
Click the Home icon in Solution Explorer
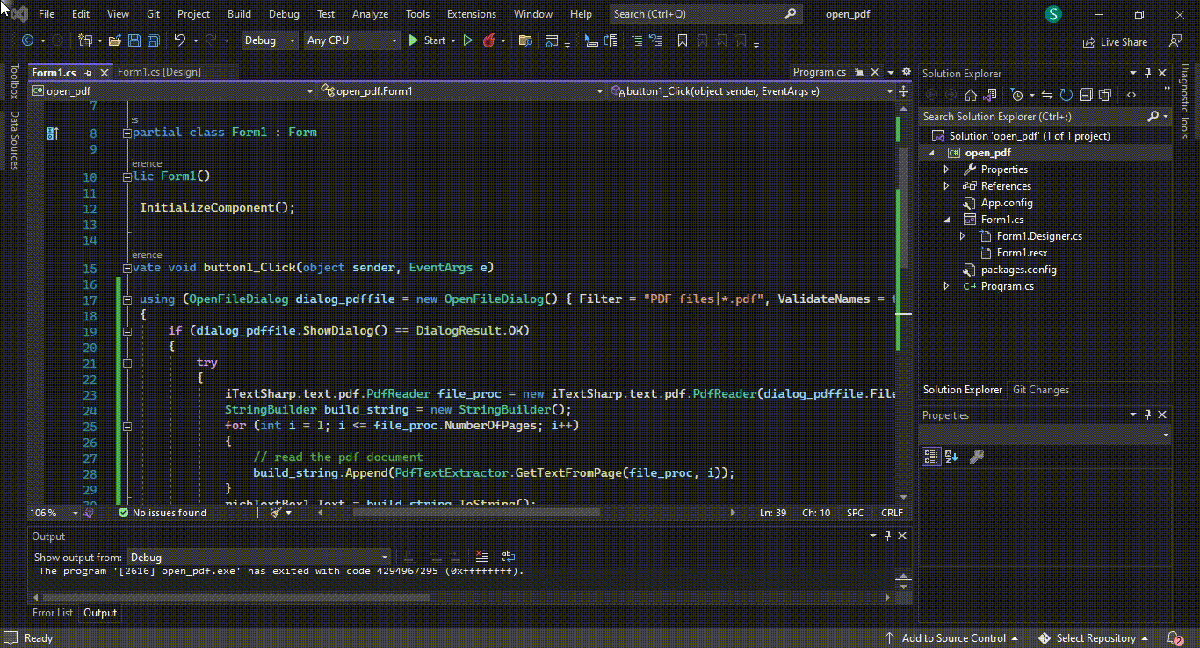(970, 95)
